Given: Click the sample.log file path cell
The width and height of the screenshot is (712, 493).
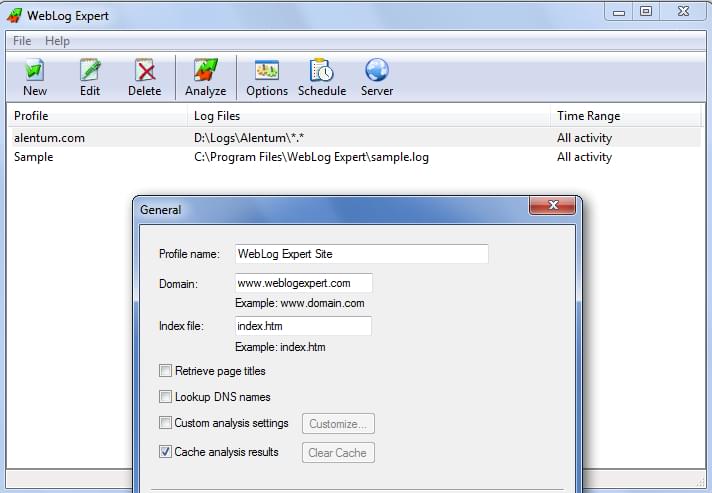Looking at the screenshot, I should [x=311, y=157].
